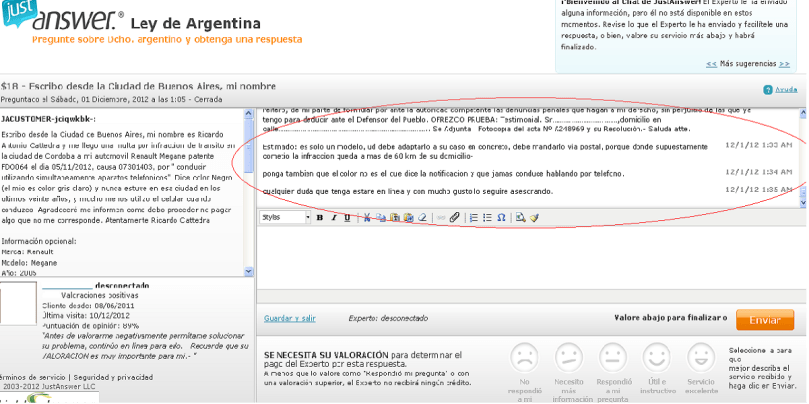Click the 'Ley de Argentina' heading
The width and height of the screenshot is (809, 404).
(x=196, y=23)
